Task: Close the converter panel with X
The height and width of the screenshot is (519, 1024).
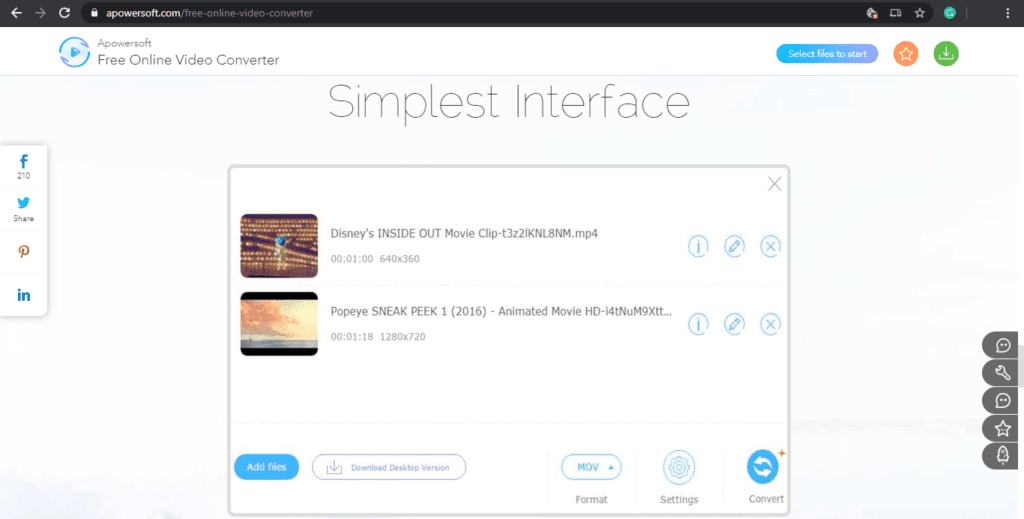Action: tap(775, 183)
